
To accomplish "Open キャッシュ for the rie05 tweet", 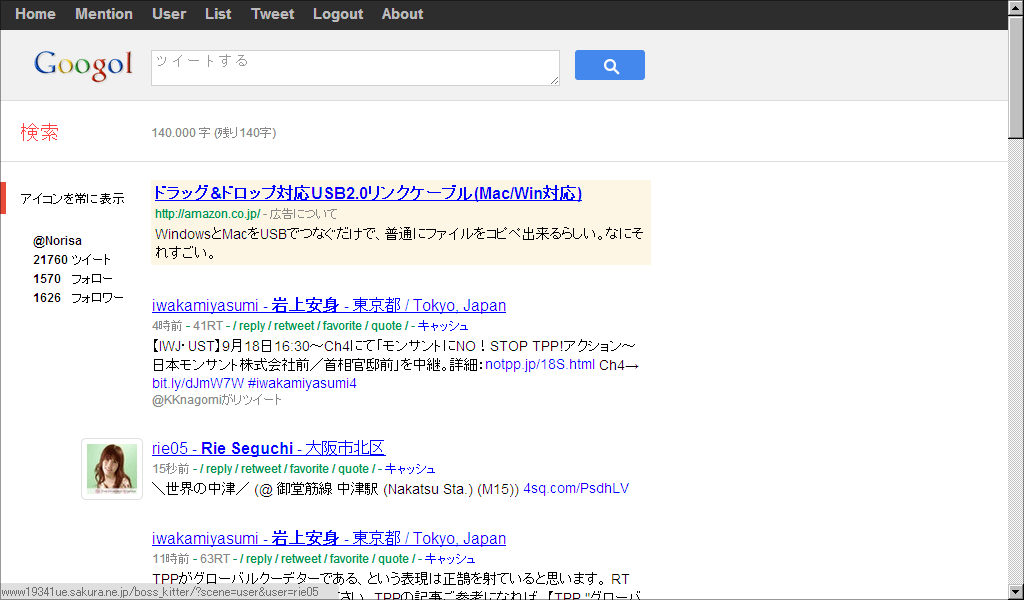I will [410, 468].
